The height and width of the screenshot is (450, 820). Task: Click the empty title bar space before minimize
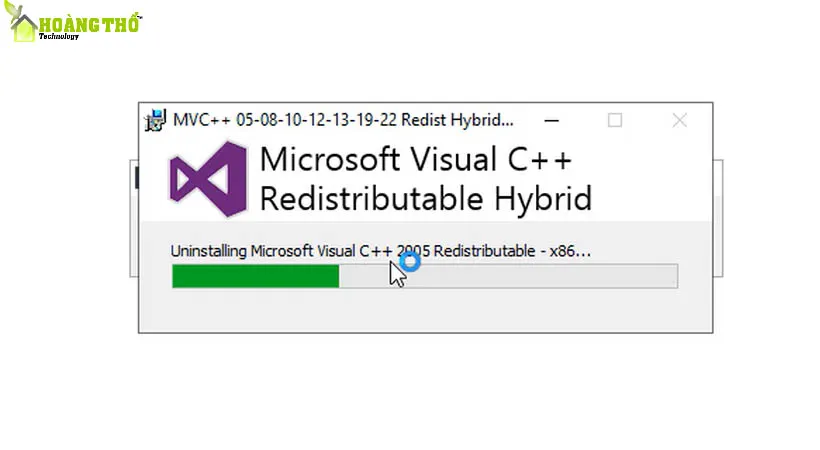[528, 120]
